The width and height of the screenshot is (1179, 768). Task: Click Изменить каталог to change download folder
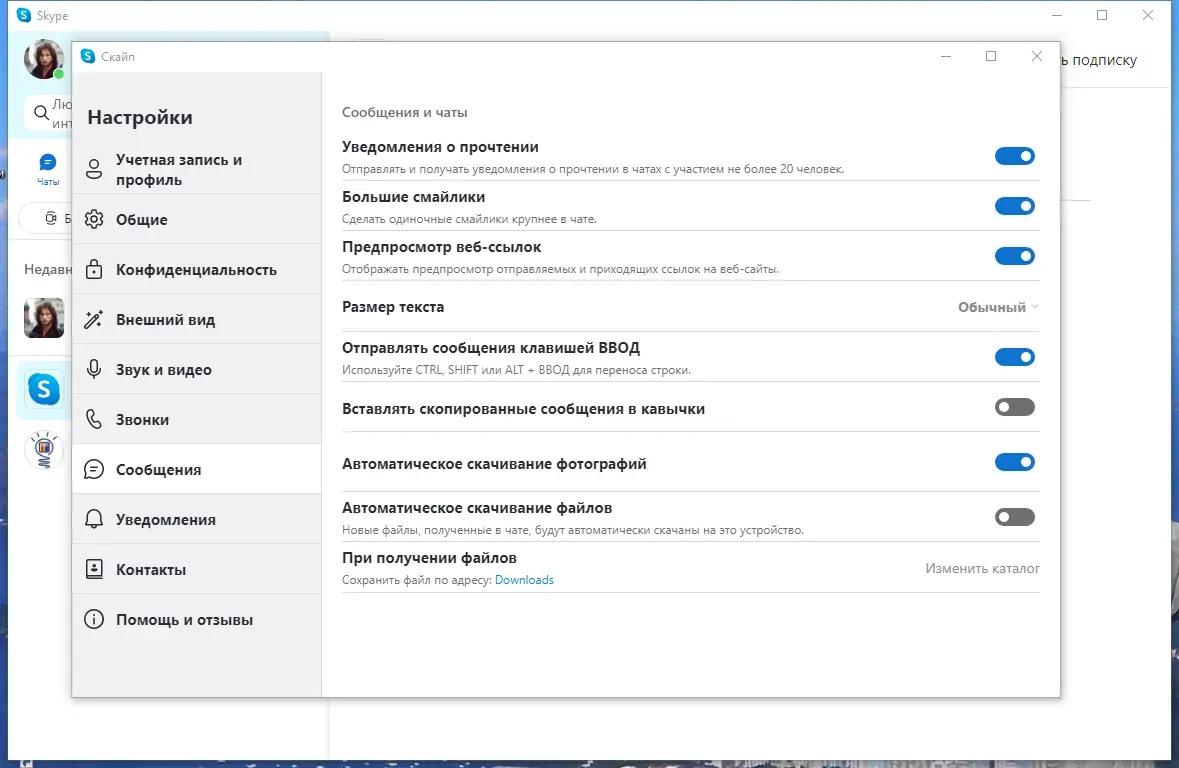tap(982, 568)
